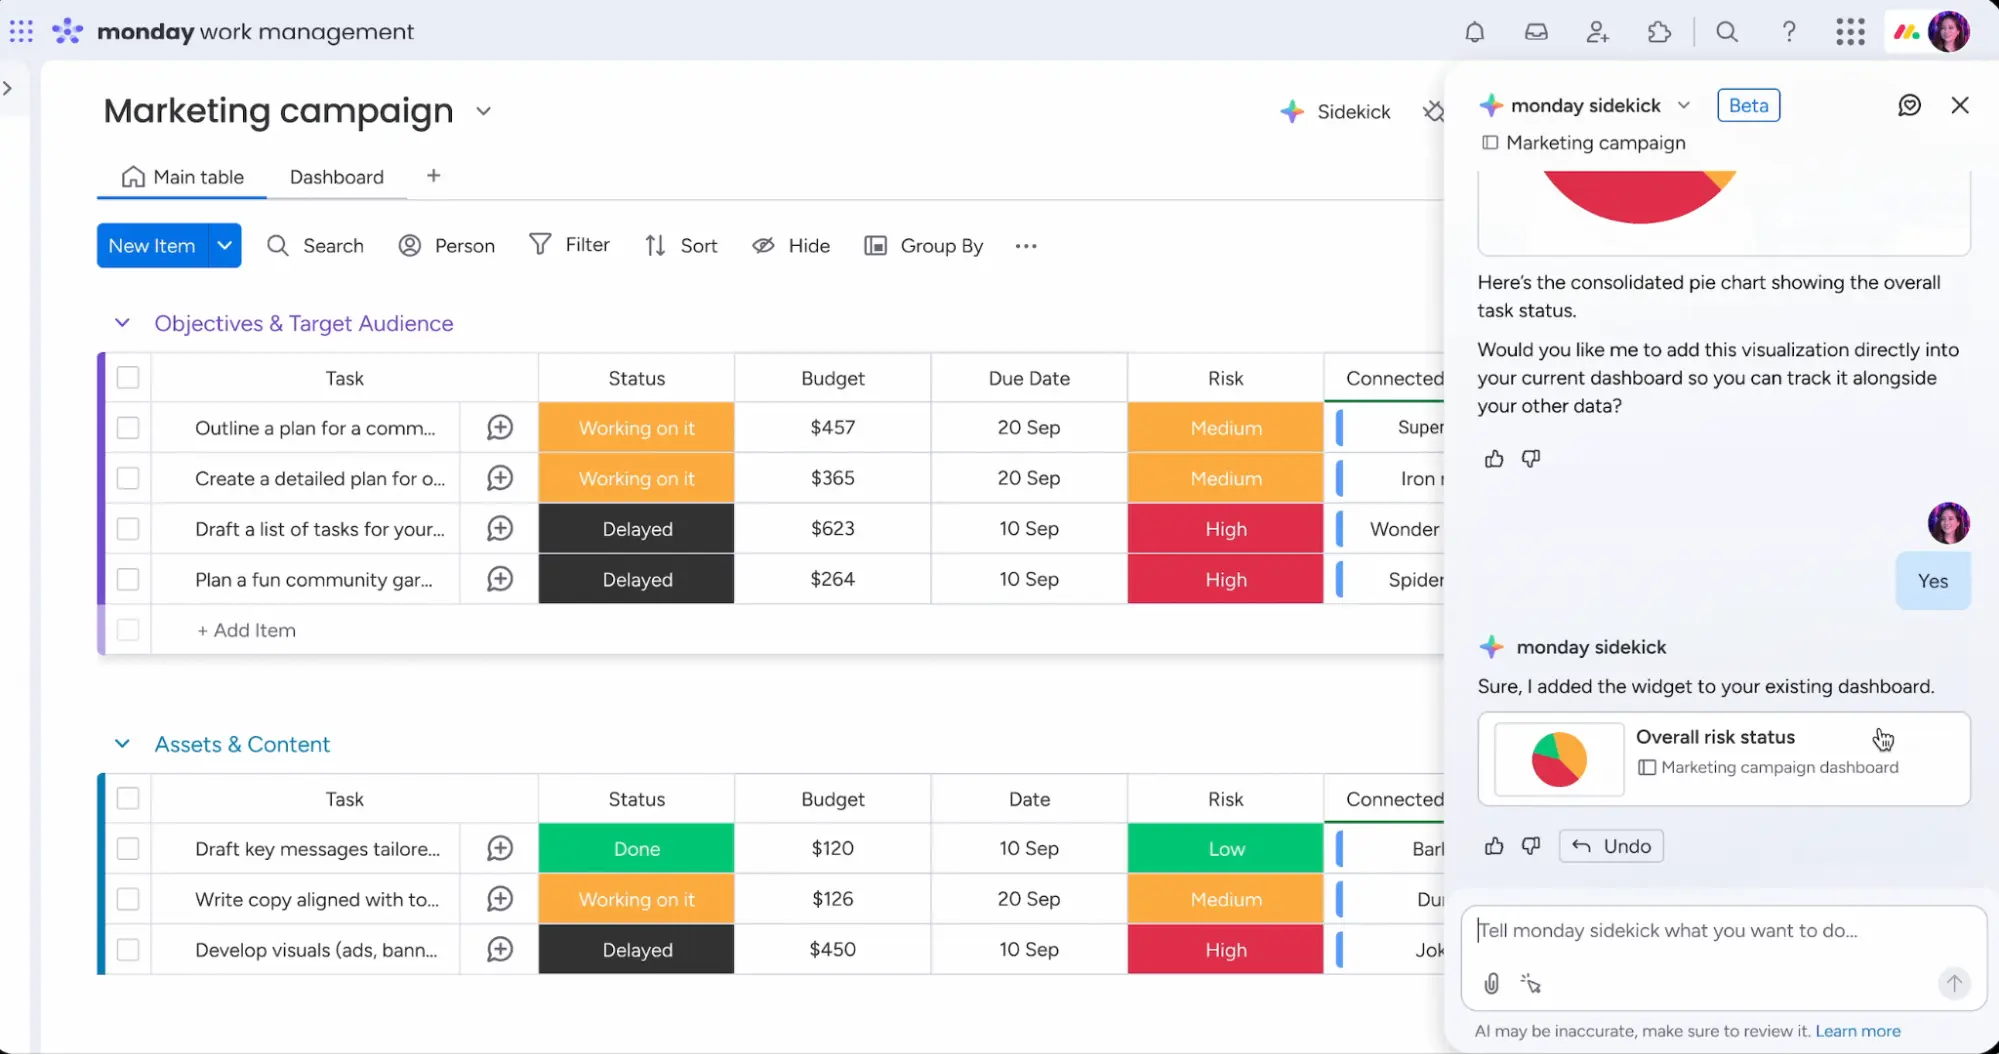Open Sidekick from board header

coord(1336,112)
